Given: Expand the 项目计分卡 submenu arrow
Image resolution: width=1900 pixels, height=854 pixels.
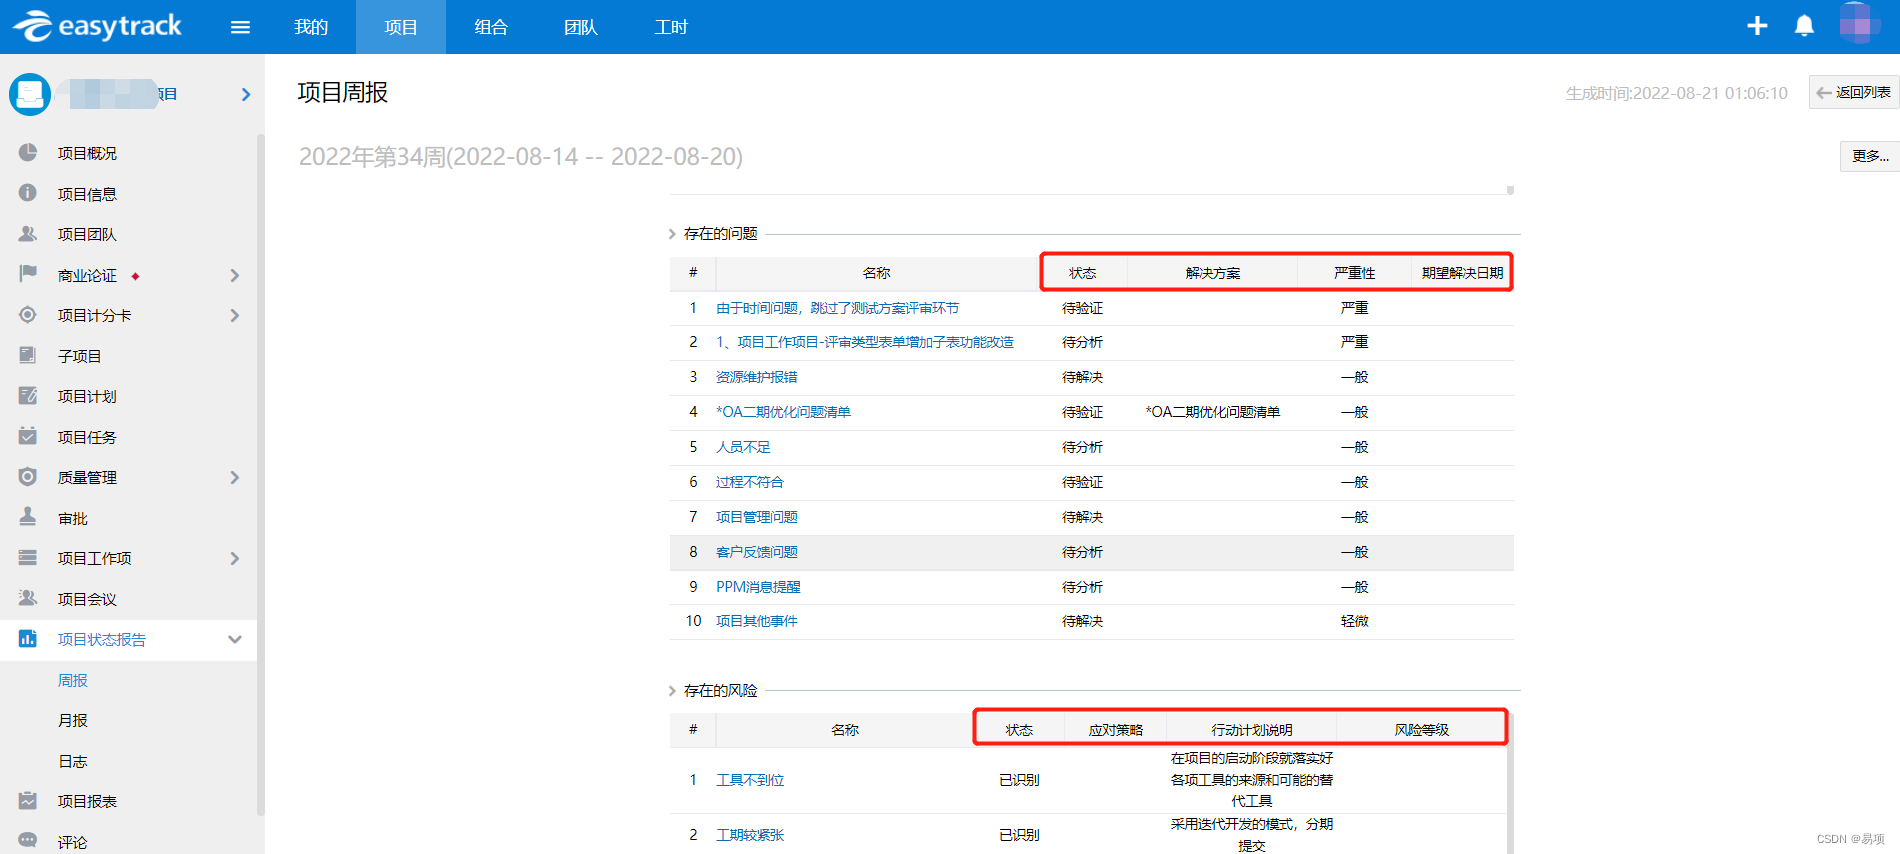Looking at the screenshot, I should (x=235, y=315).
